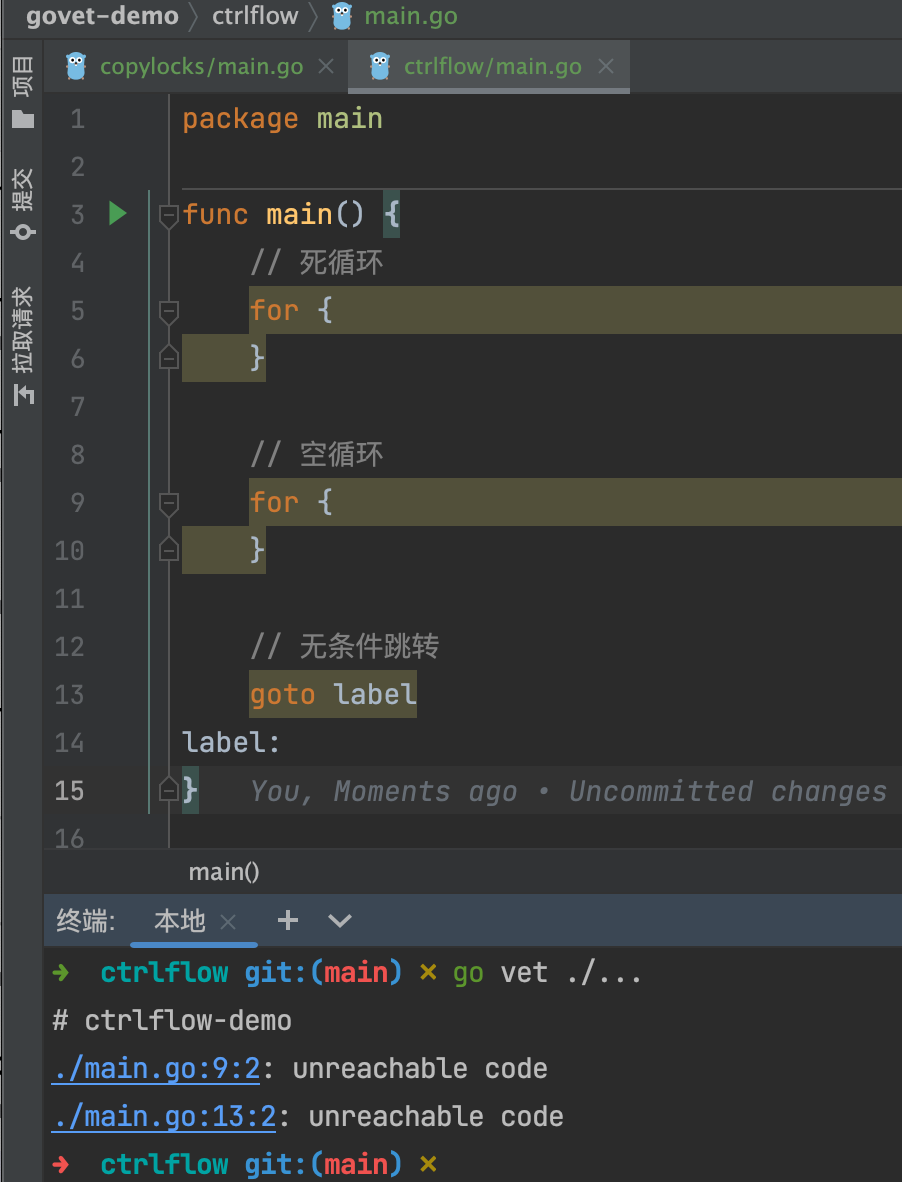Follow the ./main.go:13:2 terminal link

point(164,1116)
